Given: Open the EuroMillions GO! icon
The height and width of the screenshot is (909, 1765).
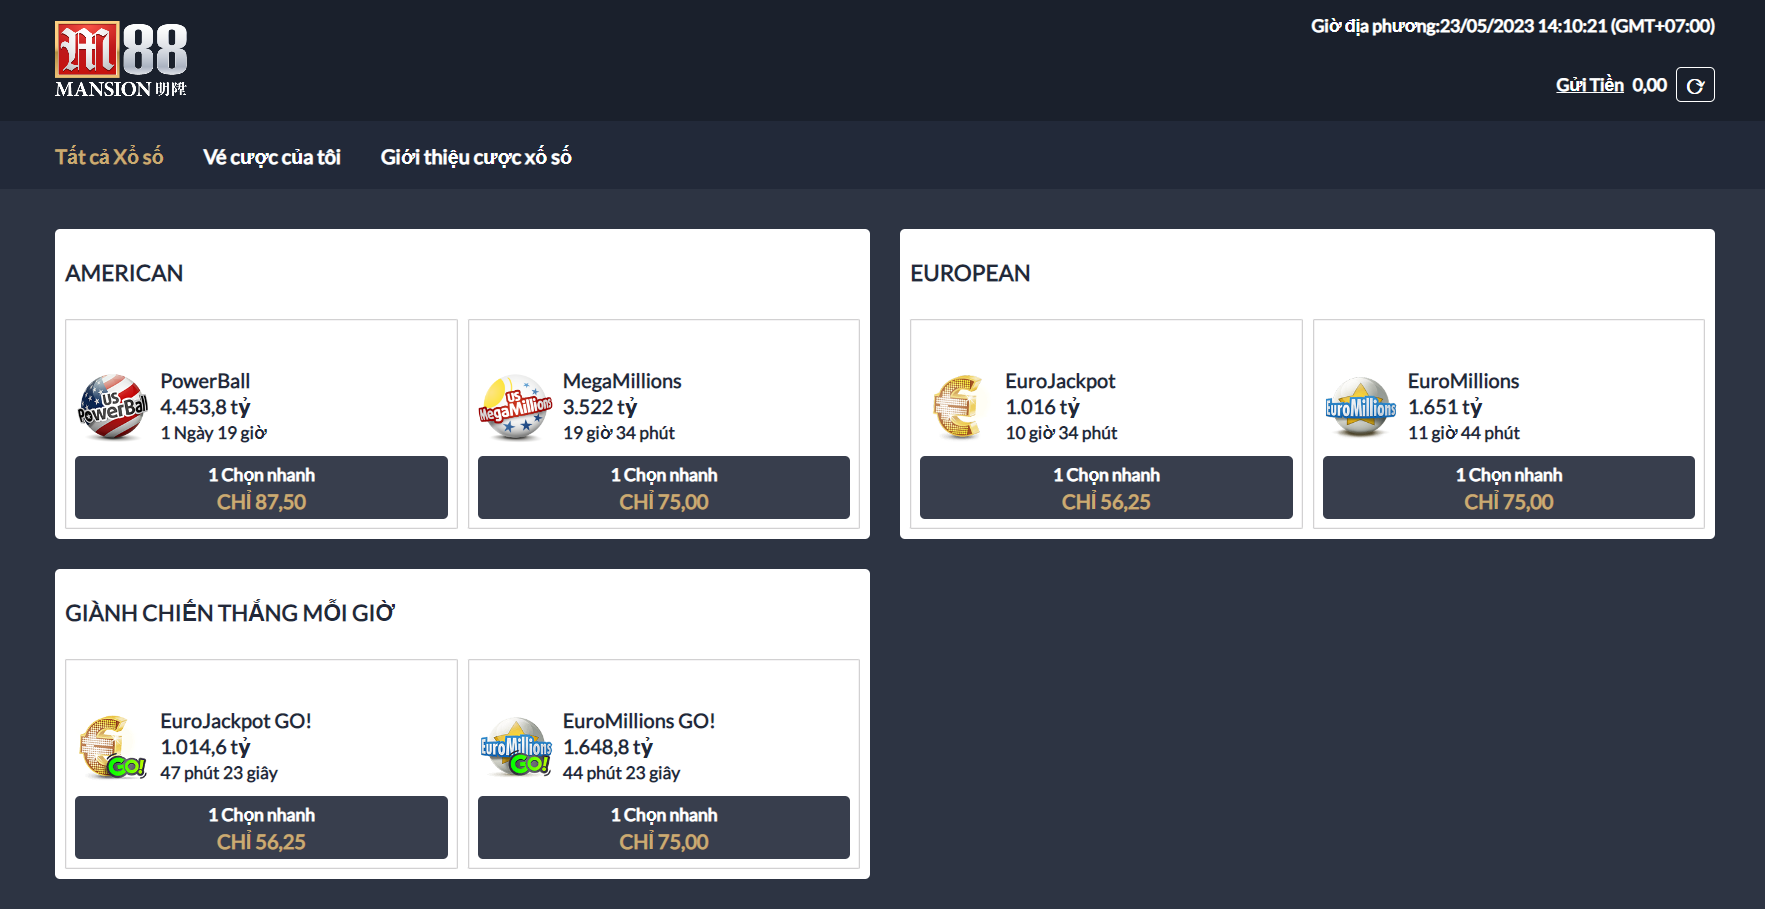Looking at the screenshot, I should point(515,747).
